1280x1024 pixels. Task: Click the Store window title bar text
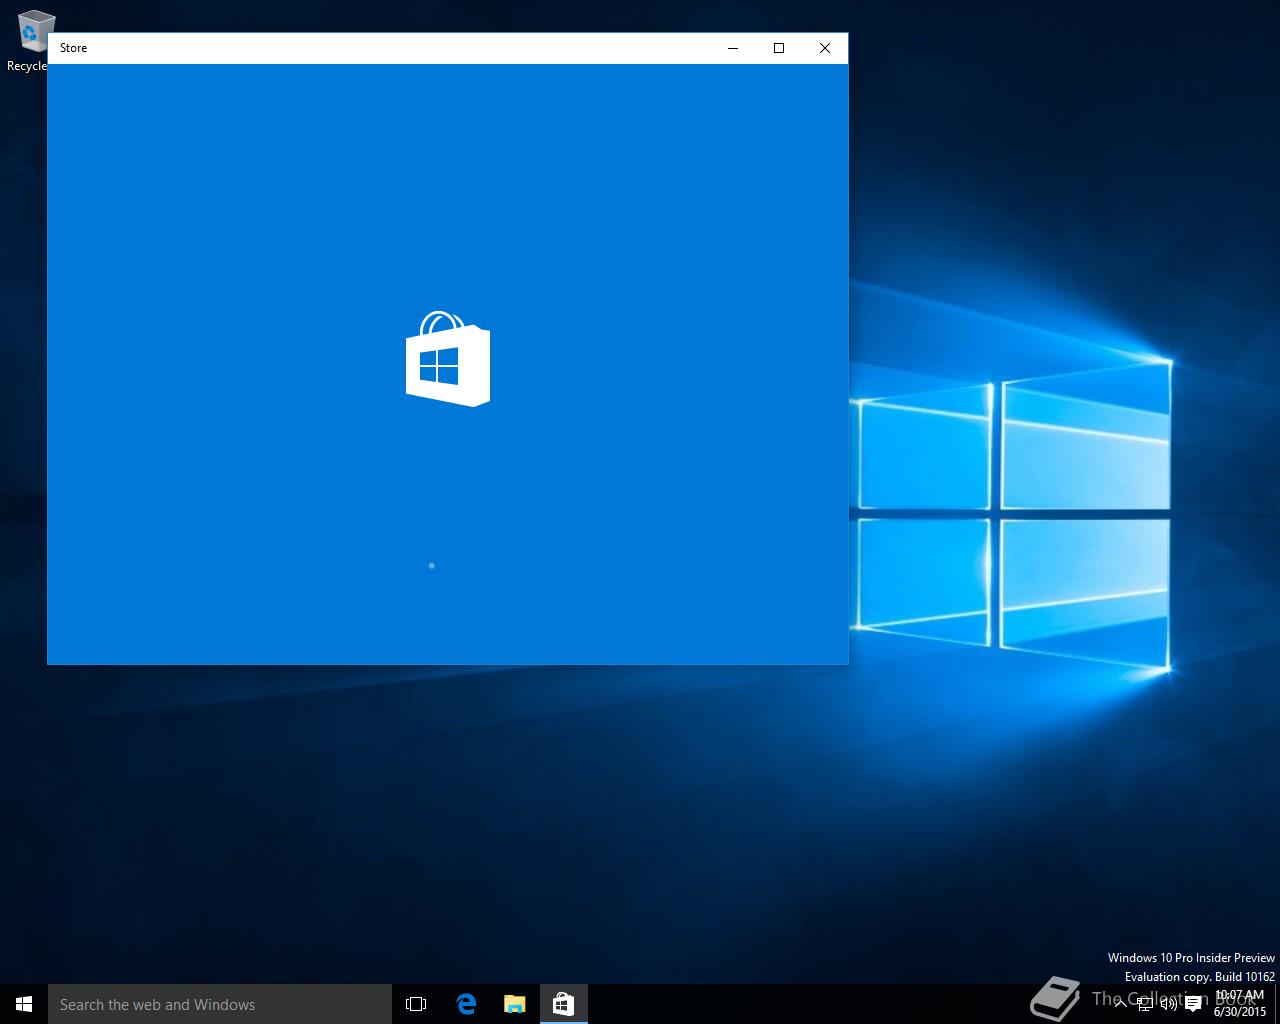(73, 48)
